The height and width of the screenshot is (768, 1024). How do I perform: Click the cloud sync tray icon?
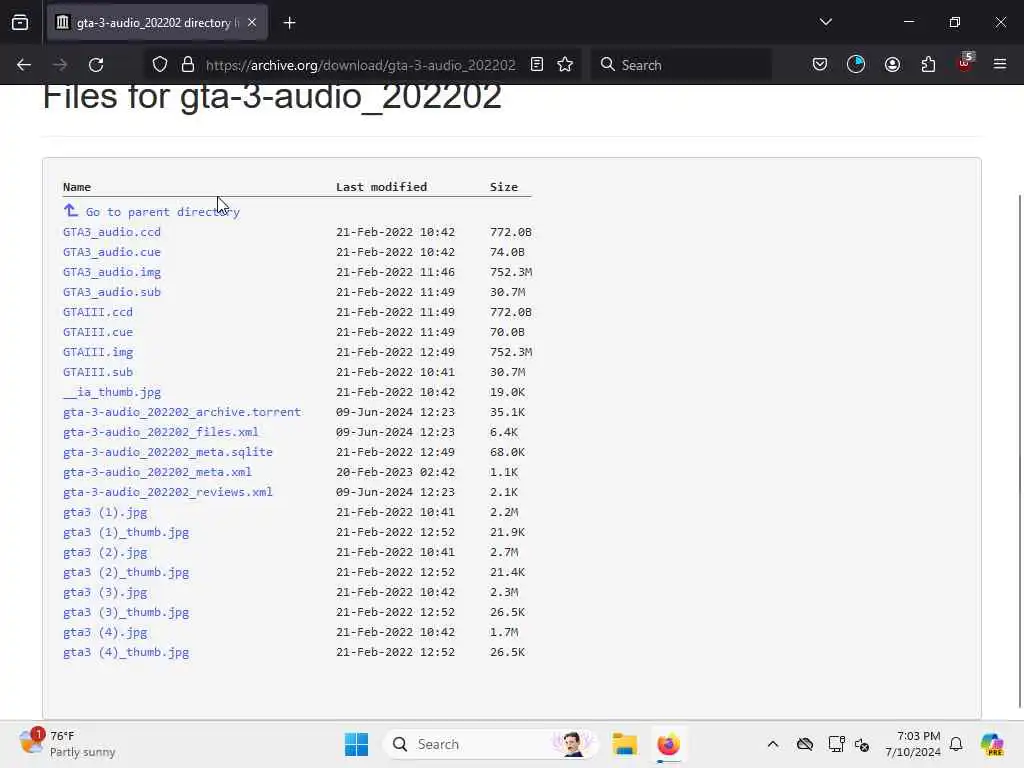tap(805, 744)
